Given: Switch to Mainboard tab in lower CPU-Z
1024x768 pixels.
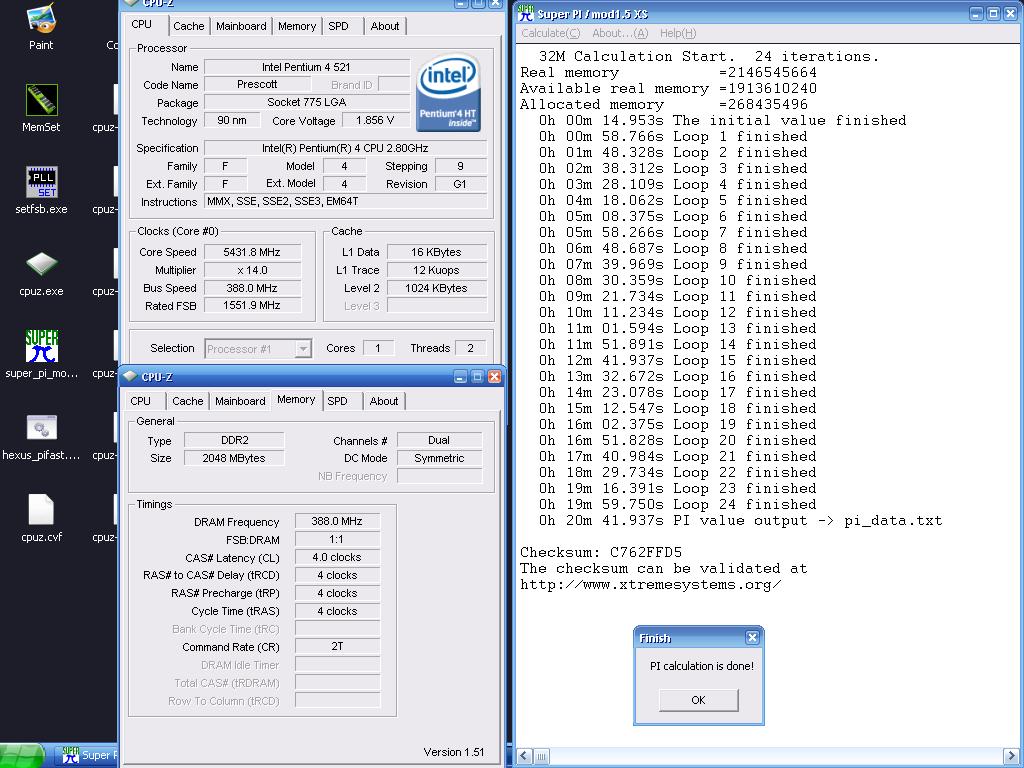Looking at the screenshot, I should click(240, 401).
